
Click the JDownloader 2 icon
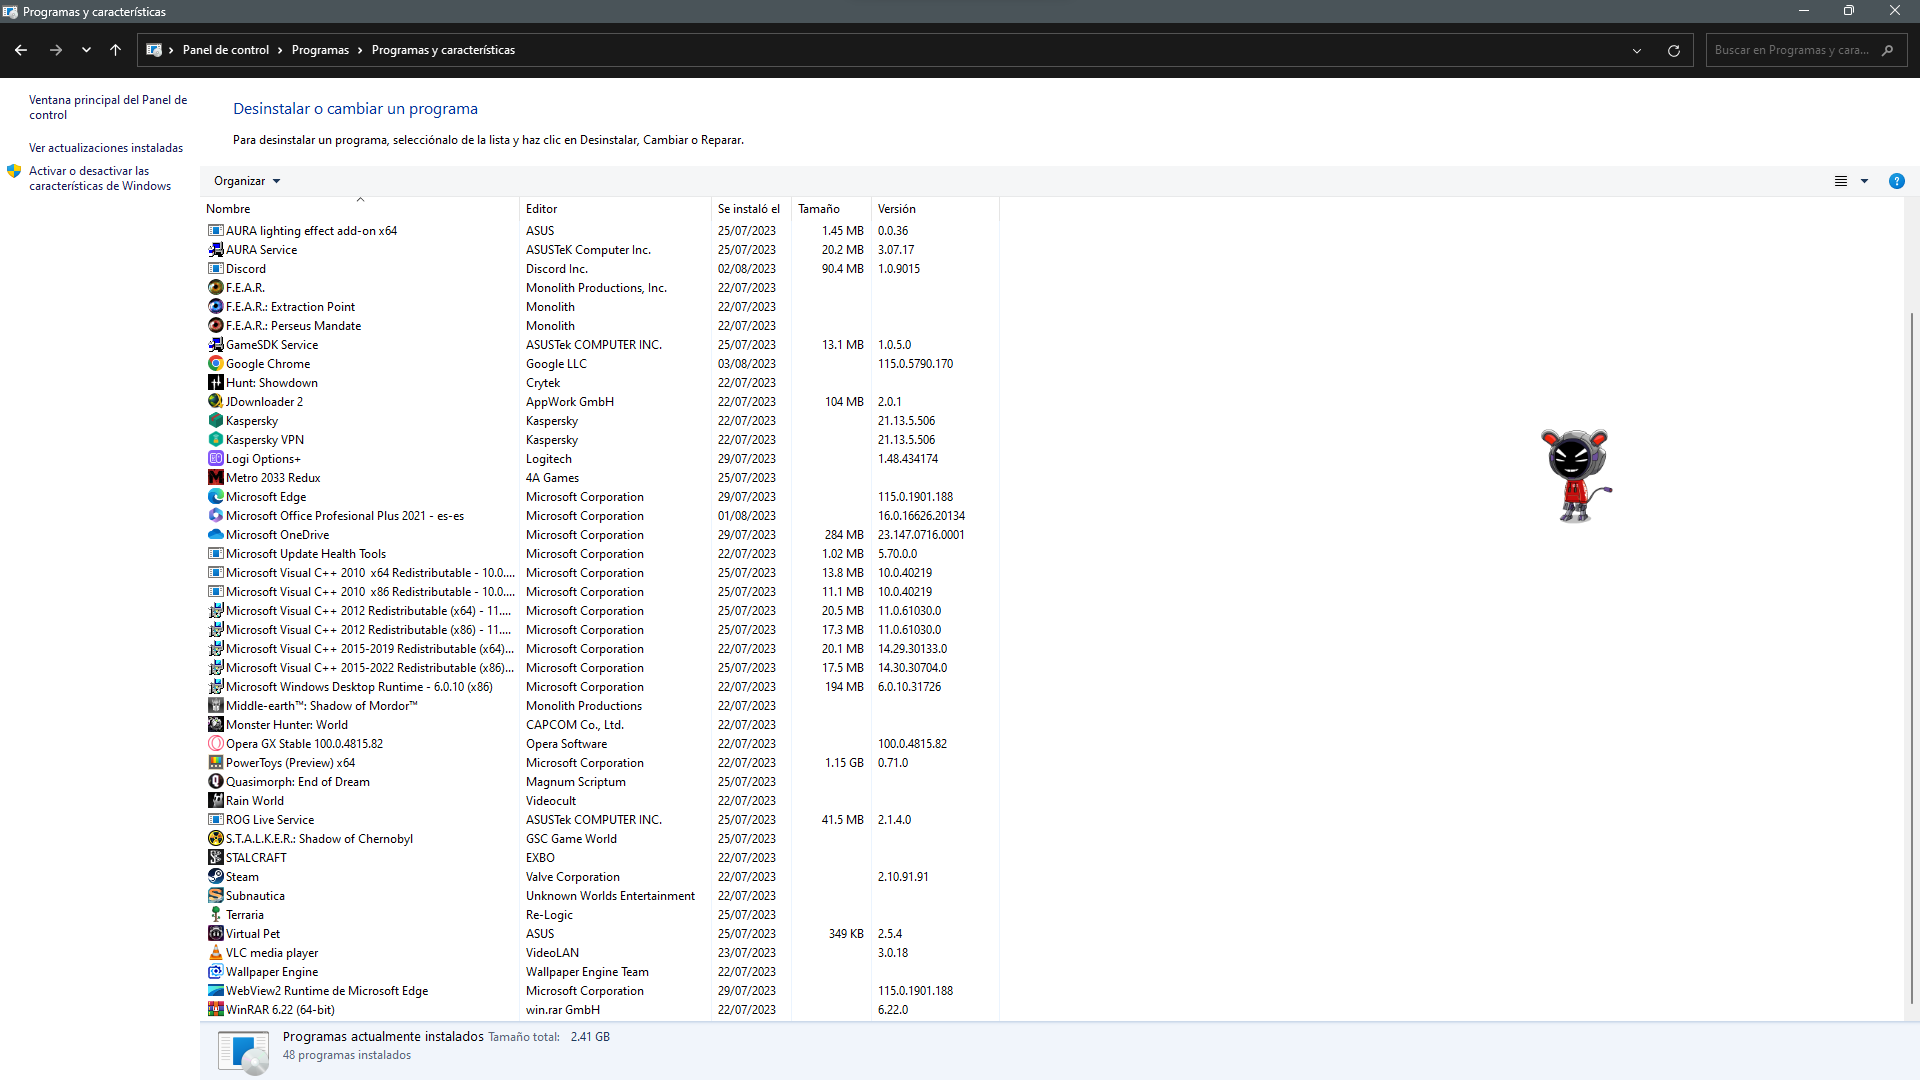coord(215,401)
